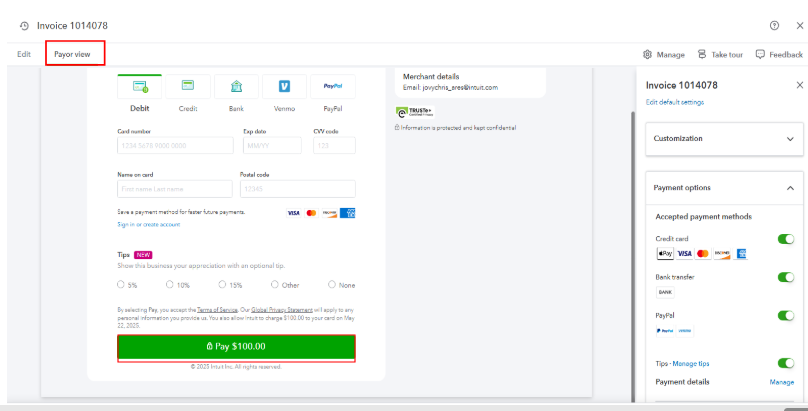
Task: Open the Global Privacy Statement link
Action: 282,310
